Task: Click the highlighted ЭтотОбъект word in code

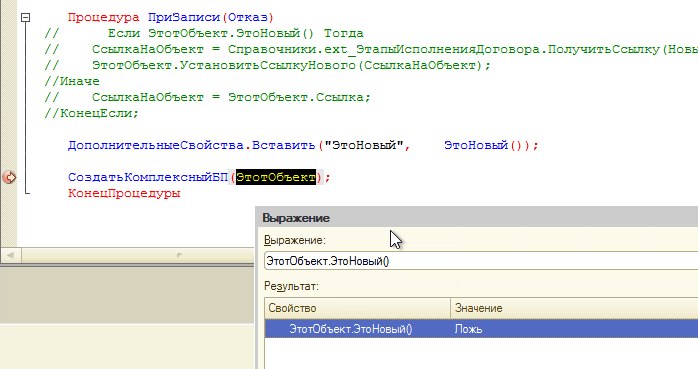Action: tap(276, 177)
